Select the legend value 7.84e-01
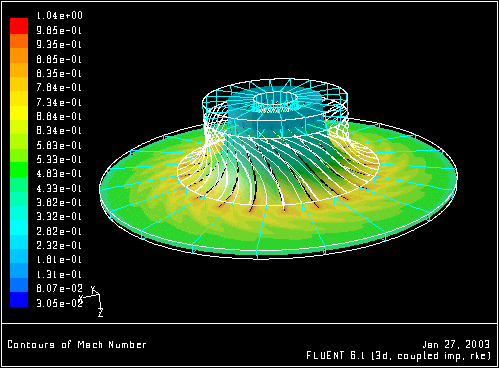The width and height of the screenshot is (499, 368). tap(59, 88)
